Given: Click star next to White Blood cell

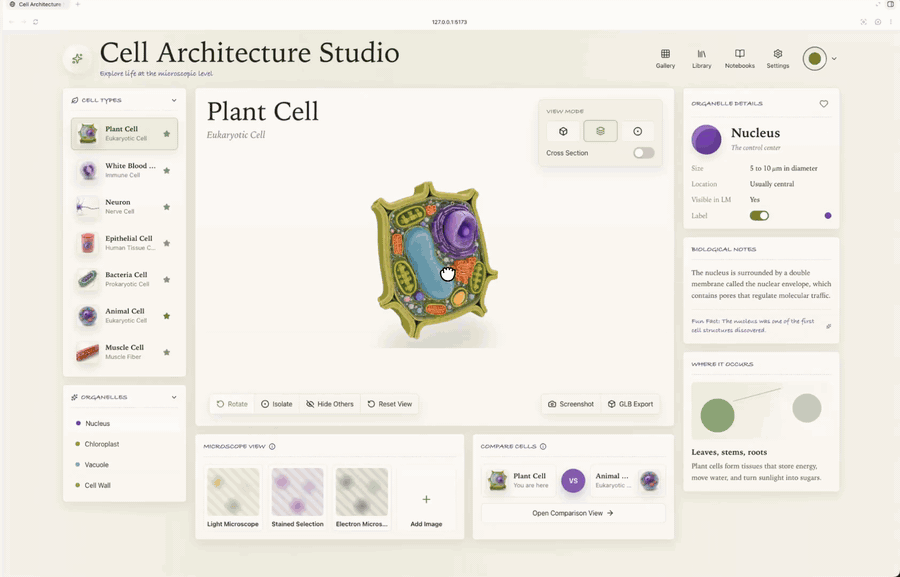Looking at the screenshot, I should [166, 171].
